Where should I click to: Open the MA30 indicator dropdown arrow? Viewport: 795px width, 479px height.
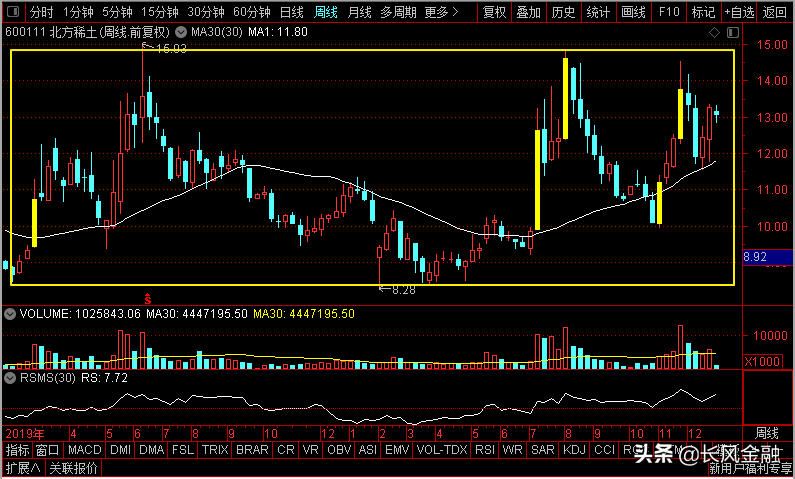click(180, 33)
